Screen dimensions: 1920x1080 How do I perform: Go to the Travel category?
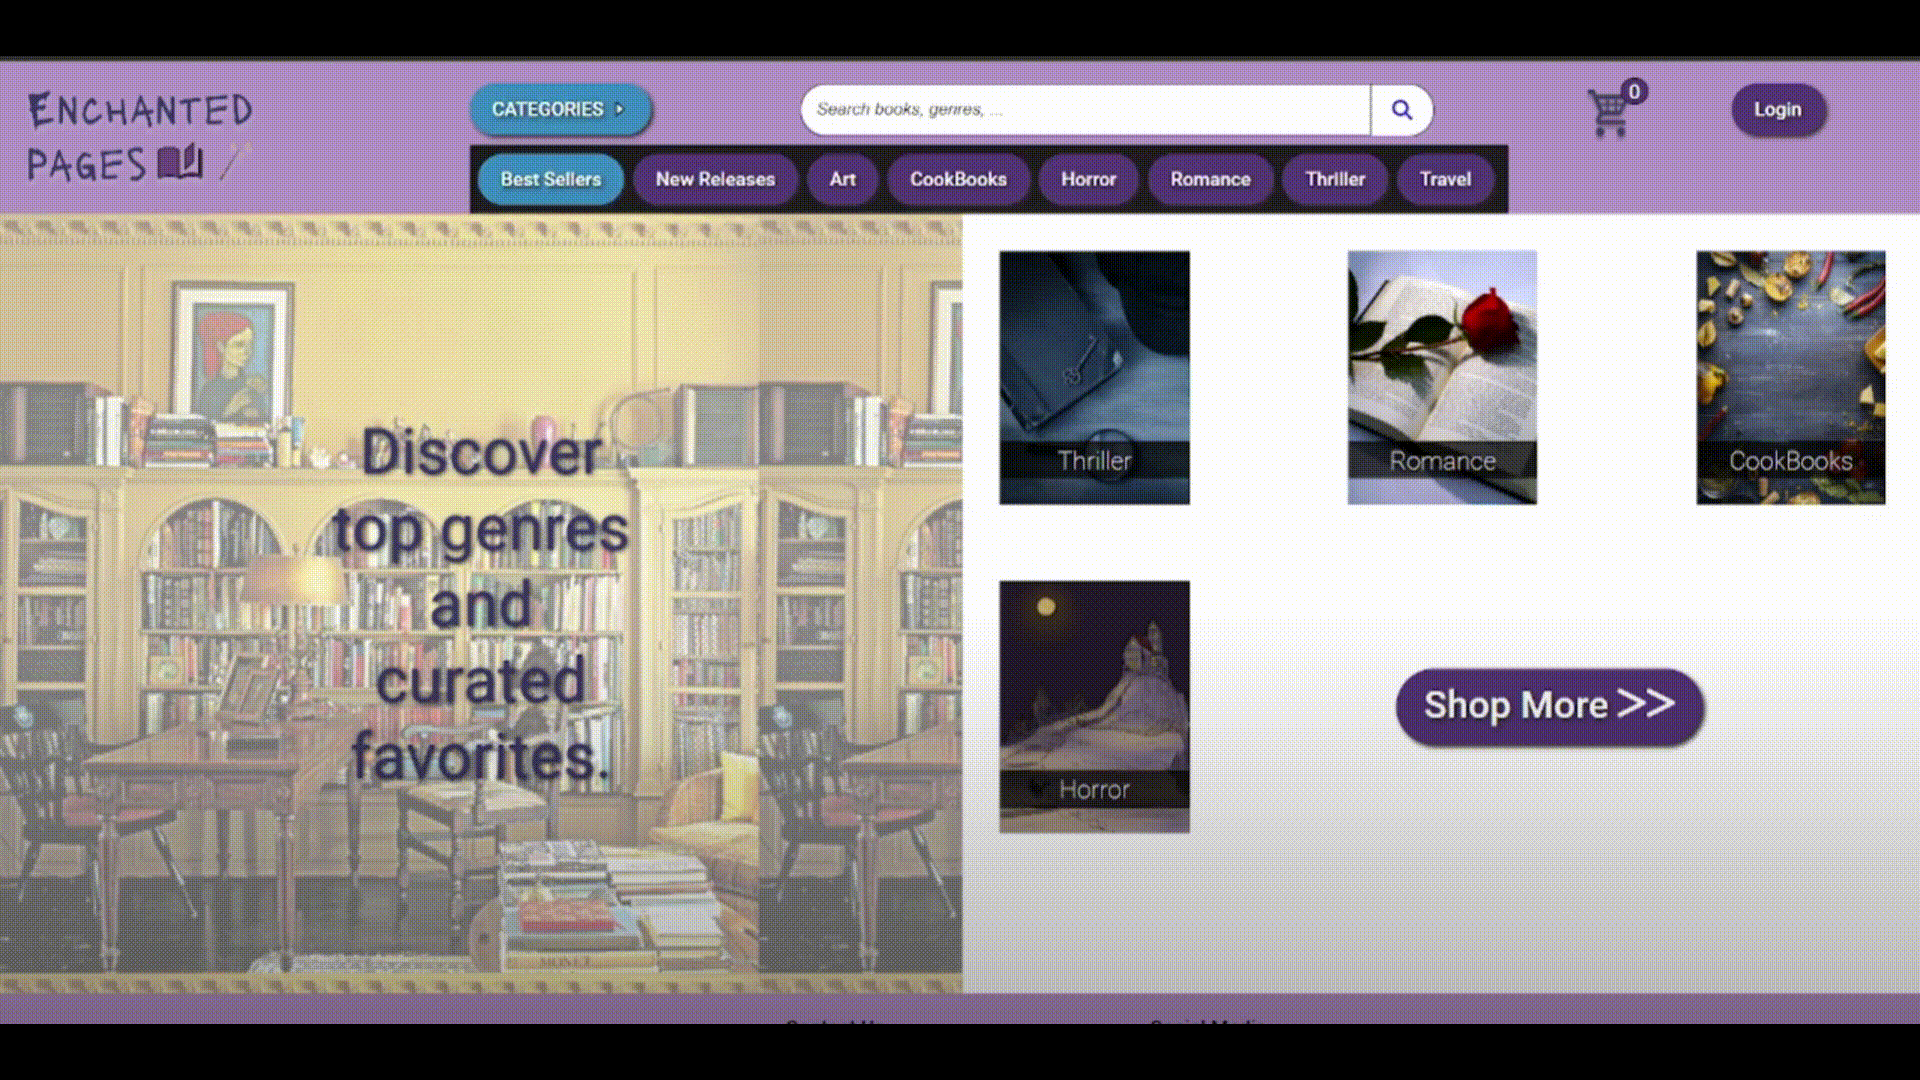click(x=1445, y=179)
